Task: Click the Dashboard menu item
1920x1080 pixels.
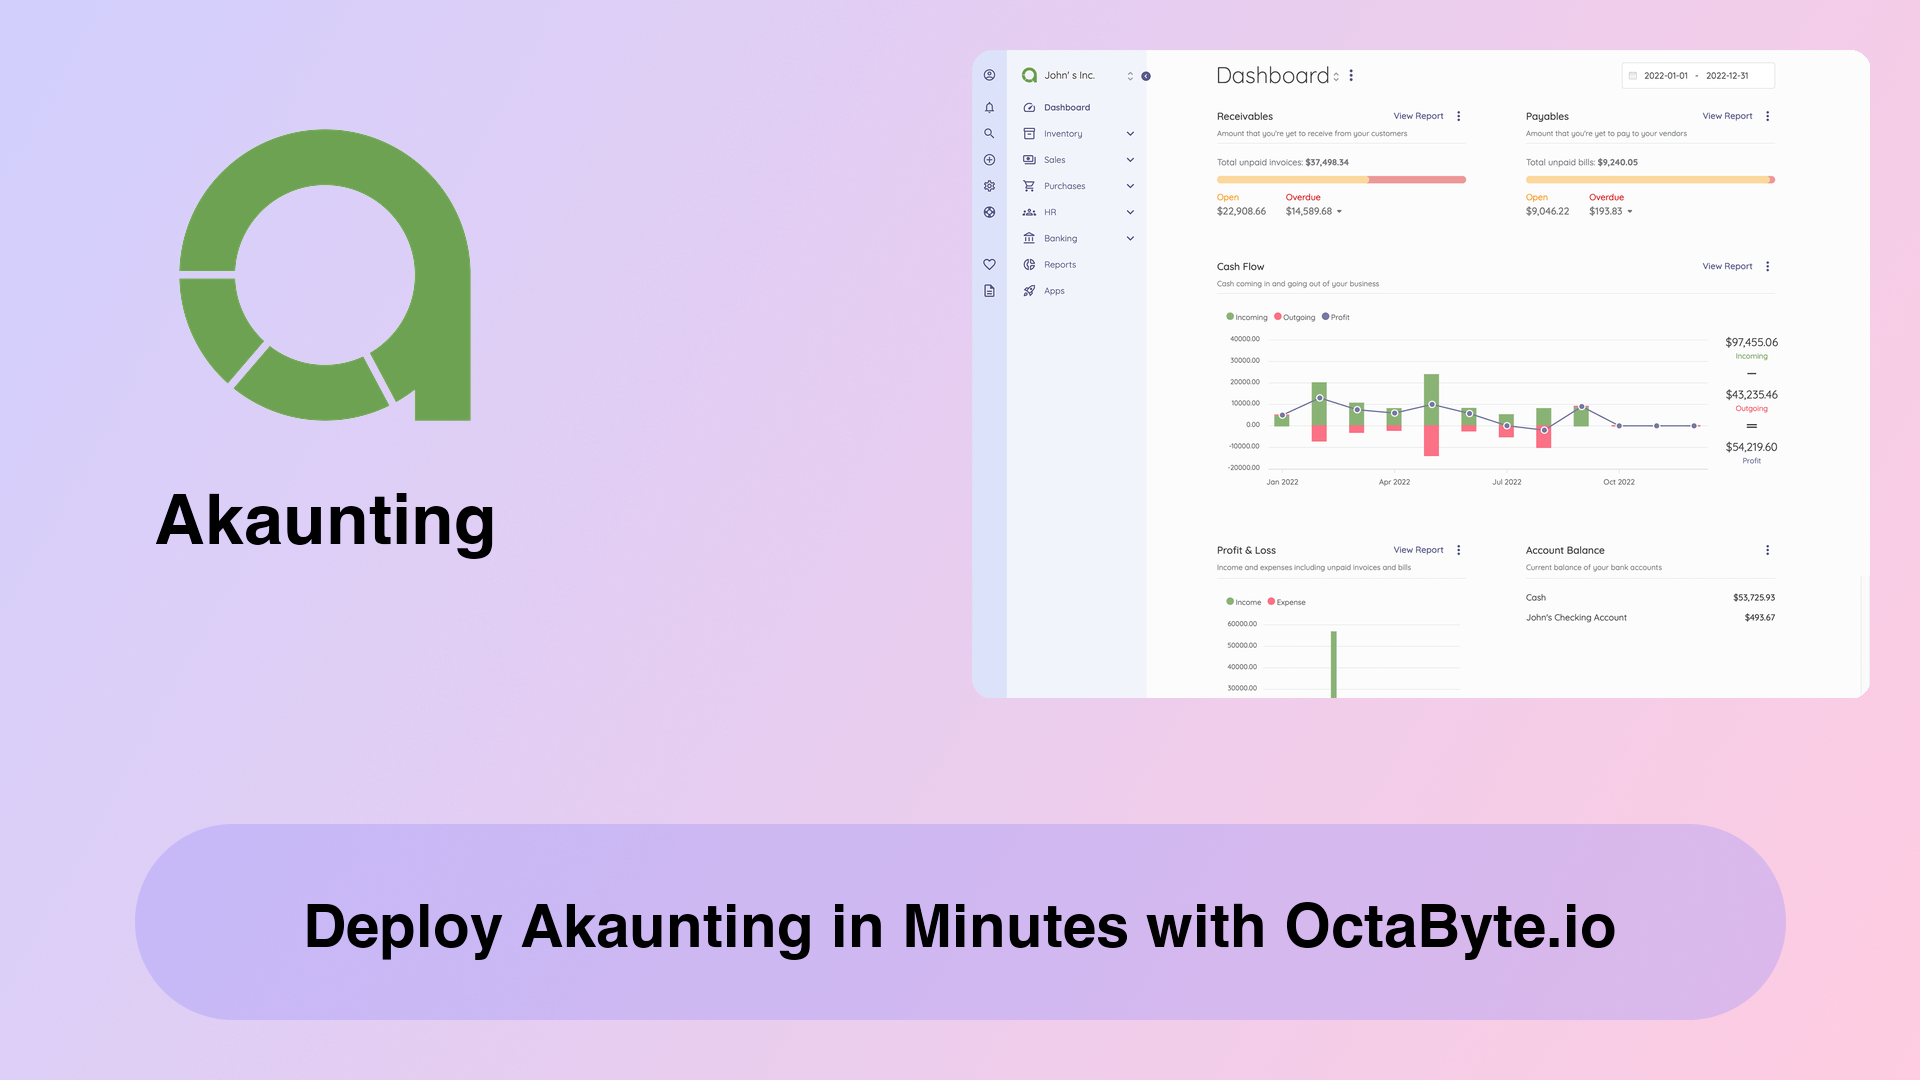Action: coord(1067,107)
